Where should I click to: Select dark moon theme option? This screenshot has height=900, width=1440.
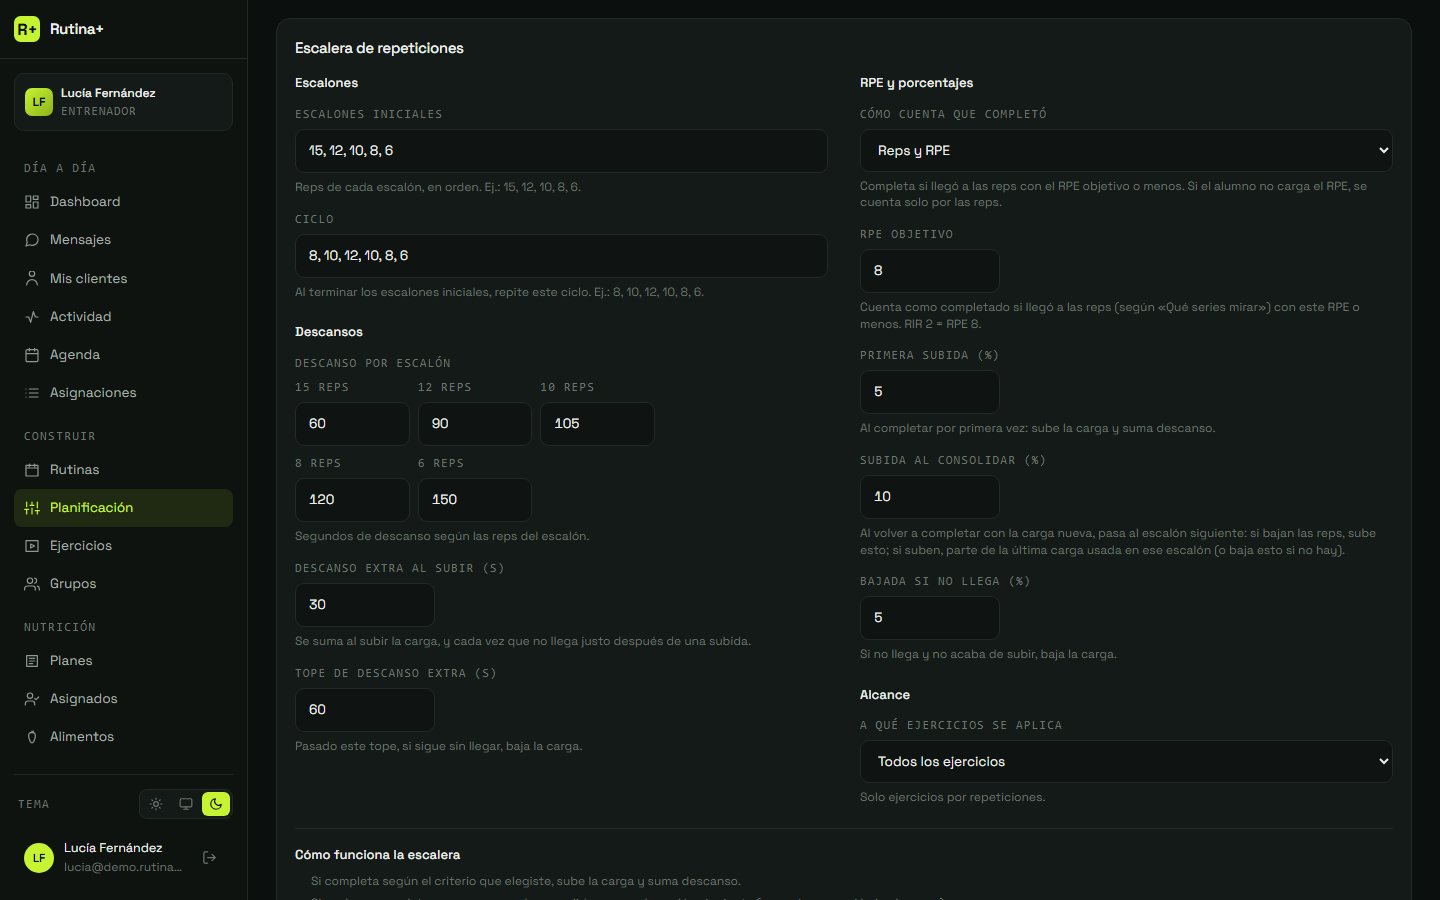click(216, 804)
